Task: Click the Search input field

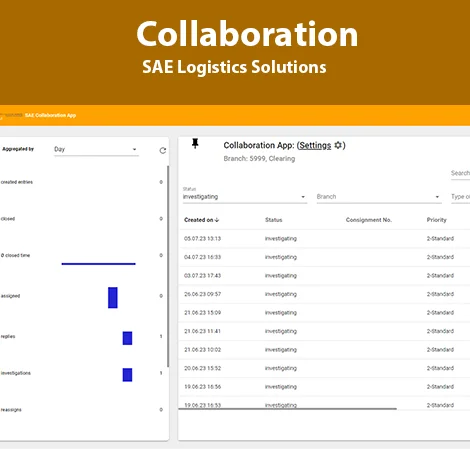Action: [460, 173]
